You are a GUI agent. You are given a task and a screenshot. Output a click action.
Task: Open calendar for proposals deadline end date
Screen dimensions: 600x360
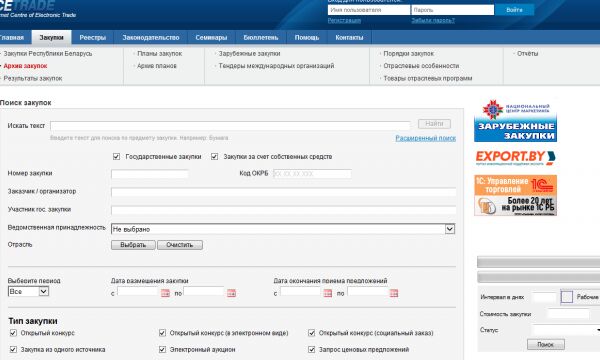click(x=394, y=293)
